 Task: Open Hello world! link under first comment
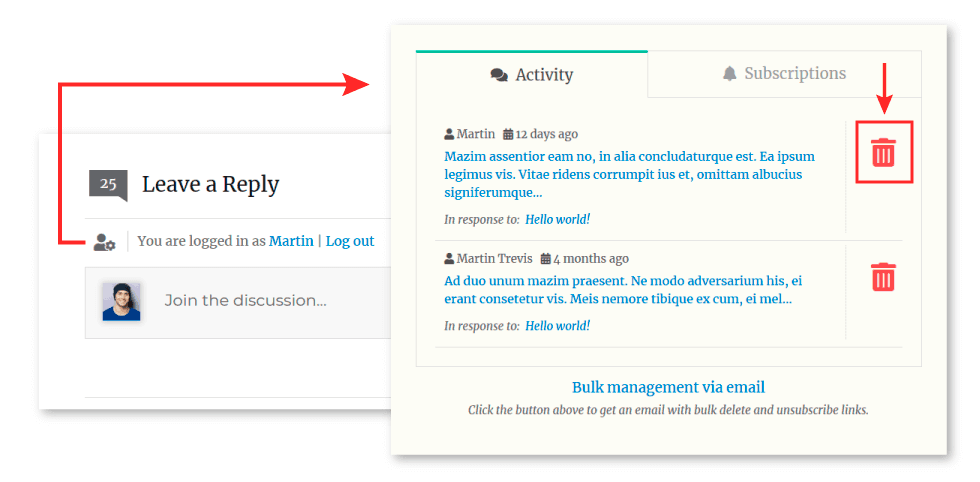(x=558, y=219)
